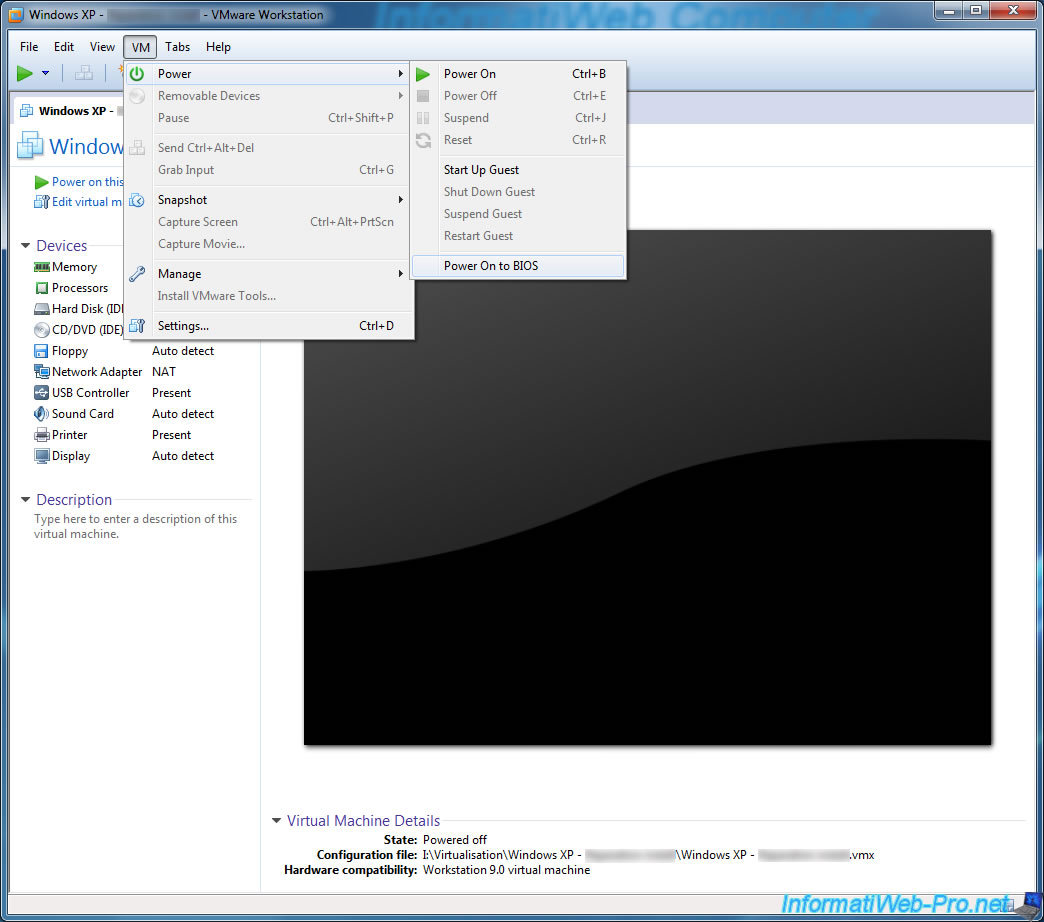Click the description text field
The image size is (1044, 922).
[136, 526]
